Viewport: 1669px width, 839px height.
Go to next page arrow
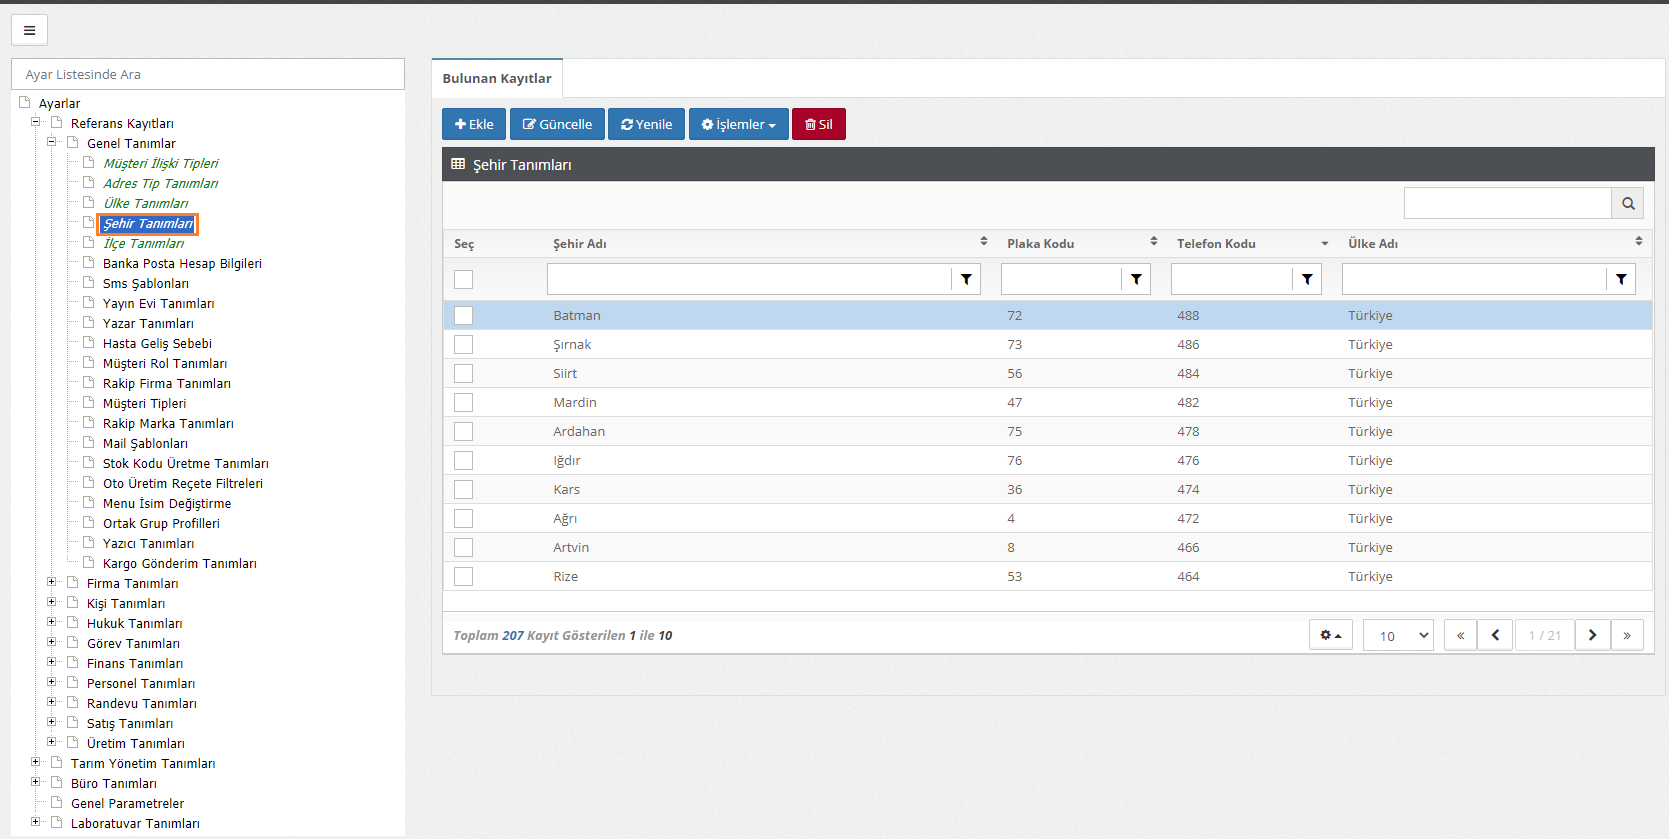1592,635
